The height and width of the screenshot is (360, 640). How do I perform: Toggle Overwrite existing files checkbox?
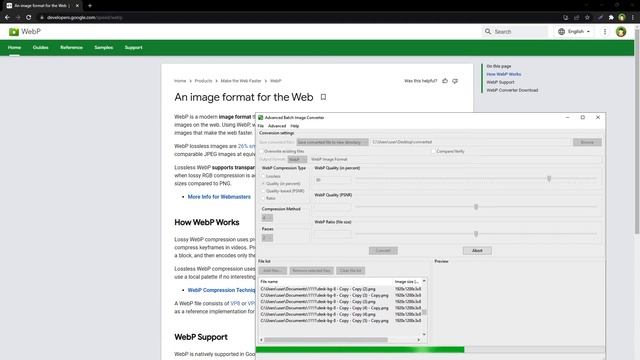[262, 151]
